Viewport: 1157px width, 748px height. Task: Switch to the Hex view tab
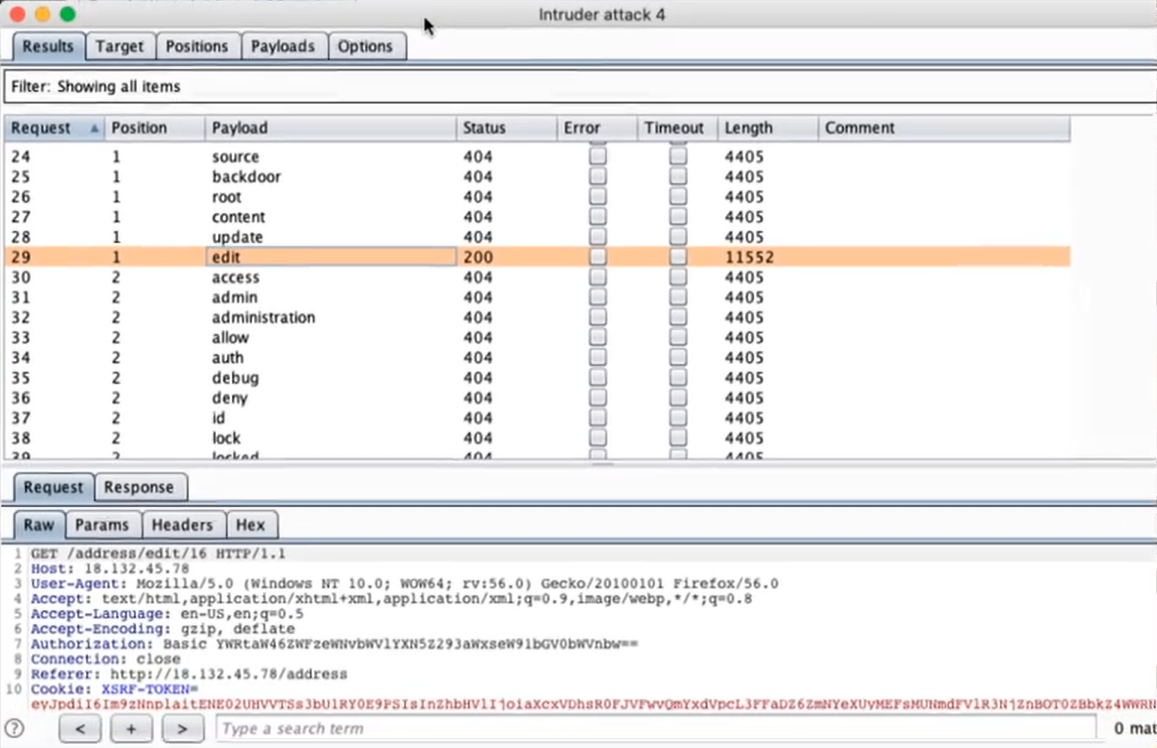coord(250,525)
